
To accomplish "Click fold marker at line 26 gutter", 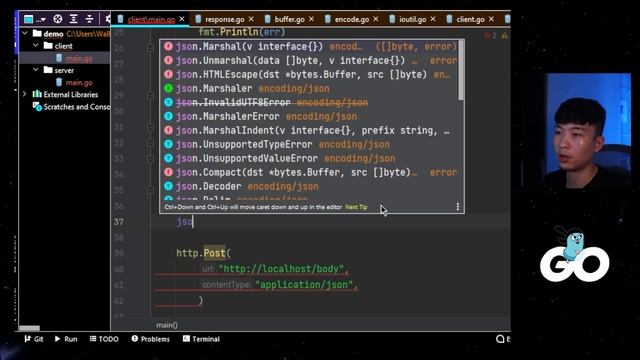I will pos(150,48).
